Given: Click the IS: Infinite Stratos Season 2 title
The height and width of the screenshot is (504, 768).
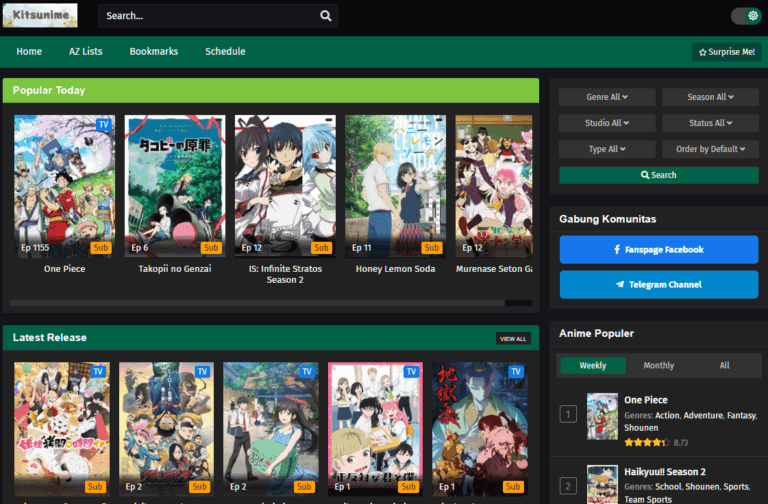Looking at the screenshot, I should 285,274.
